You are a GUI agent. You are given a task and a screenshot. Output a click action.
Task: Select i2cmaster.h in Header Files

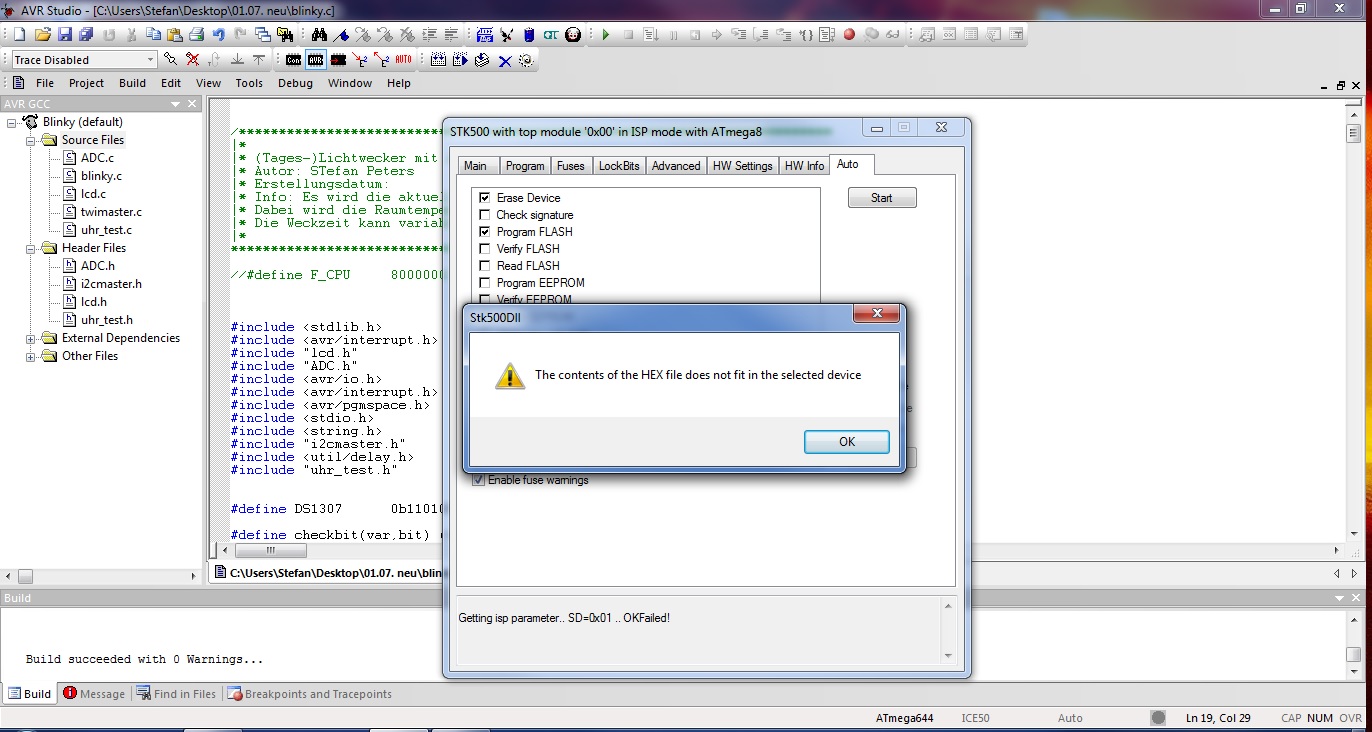[x=111, y=284]
